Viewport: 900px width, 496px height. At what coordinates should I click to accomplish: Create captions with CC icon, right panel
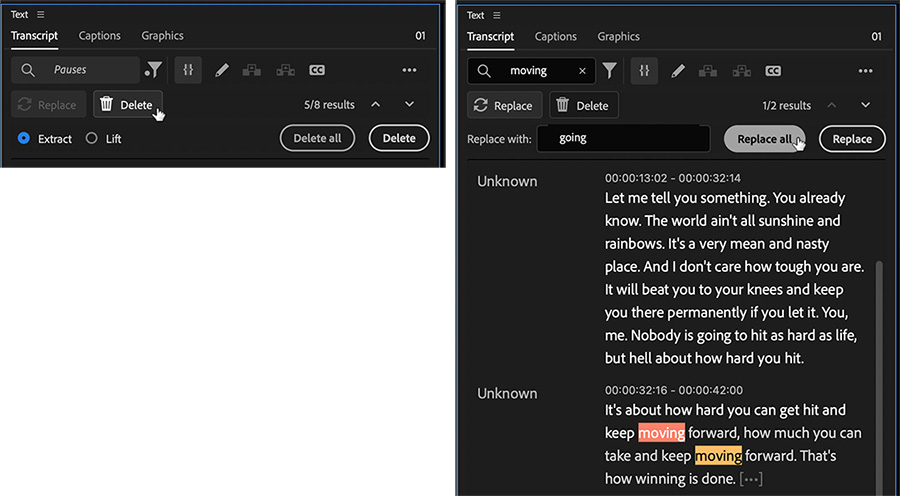pos(773,71)
